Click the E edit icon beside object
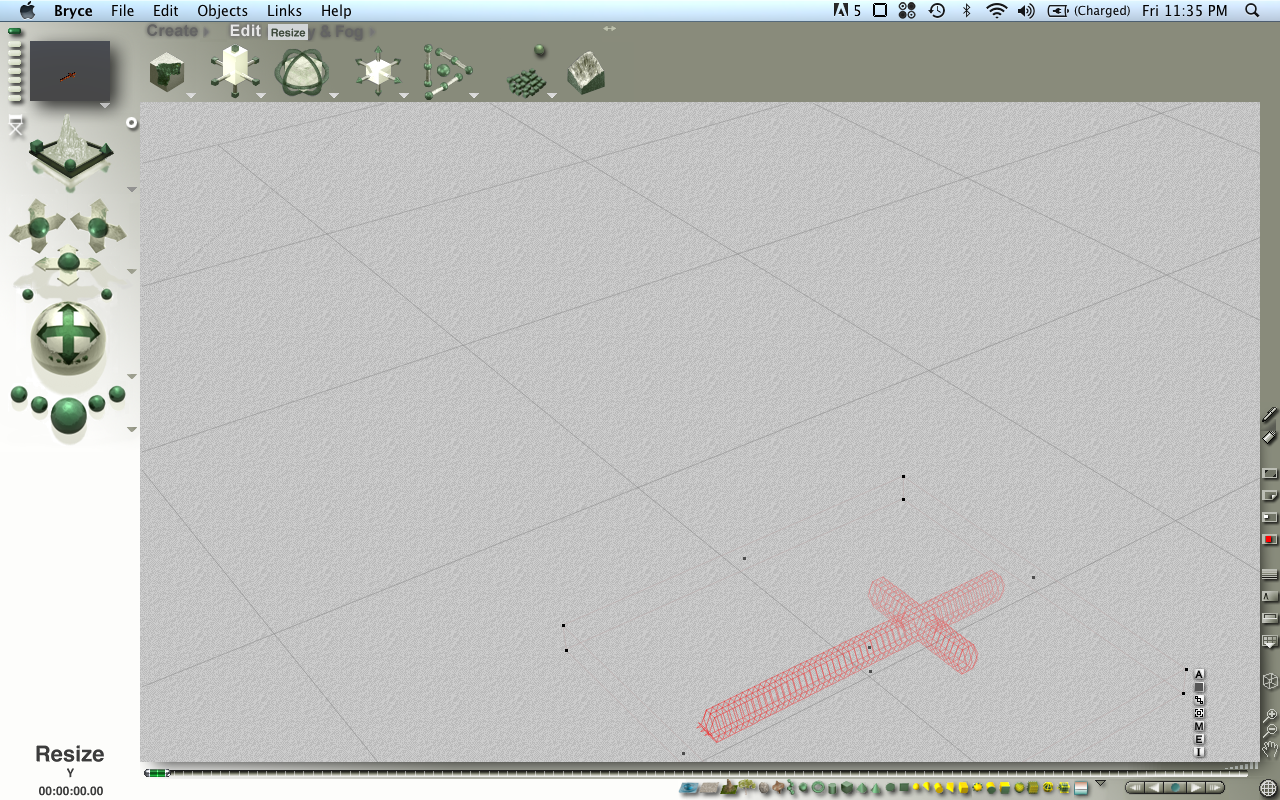1280x800 pixels. [1199, 739]
